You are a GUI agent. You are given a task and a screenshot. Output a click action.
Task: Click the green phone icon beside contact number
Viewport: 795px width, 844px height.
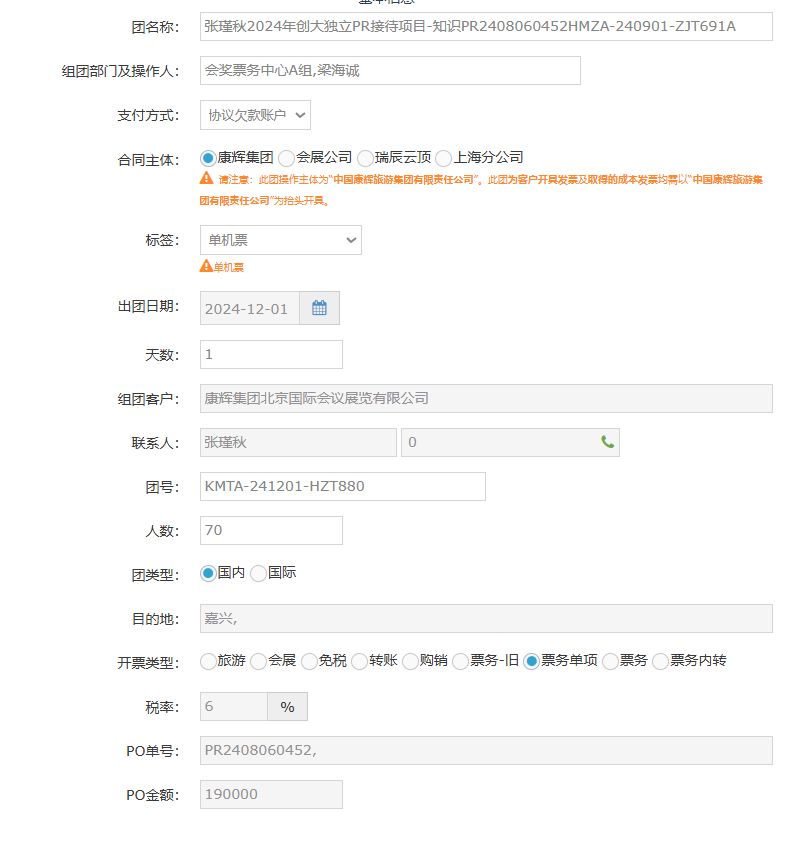607,442
